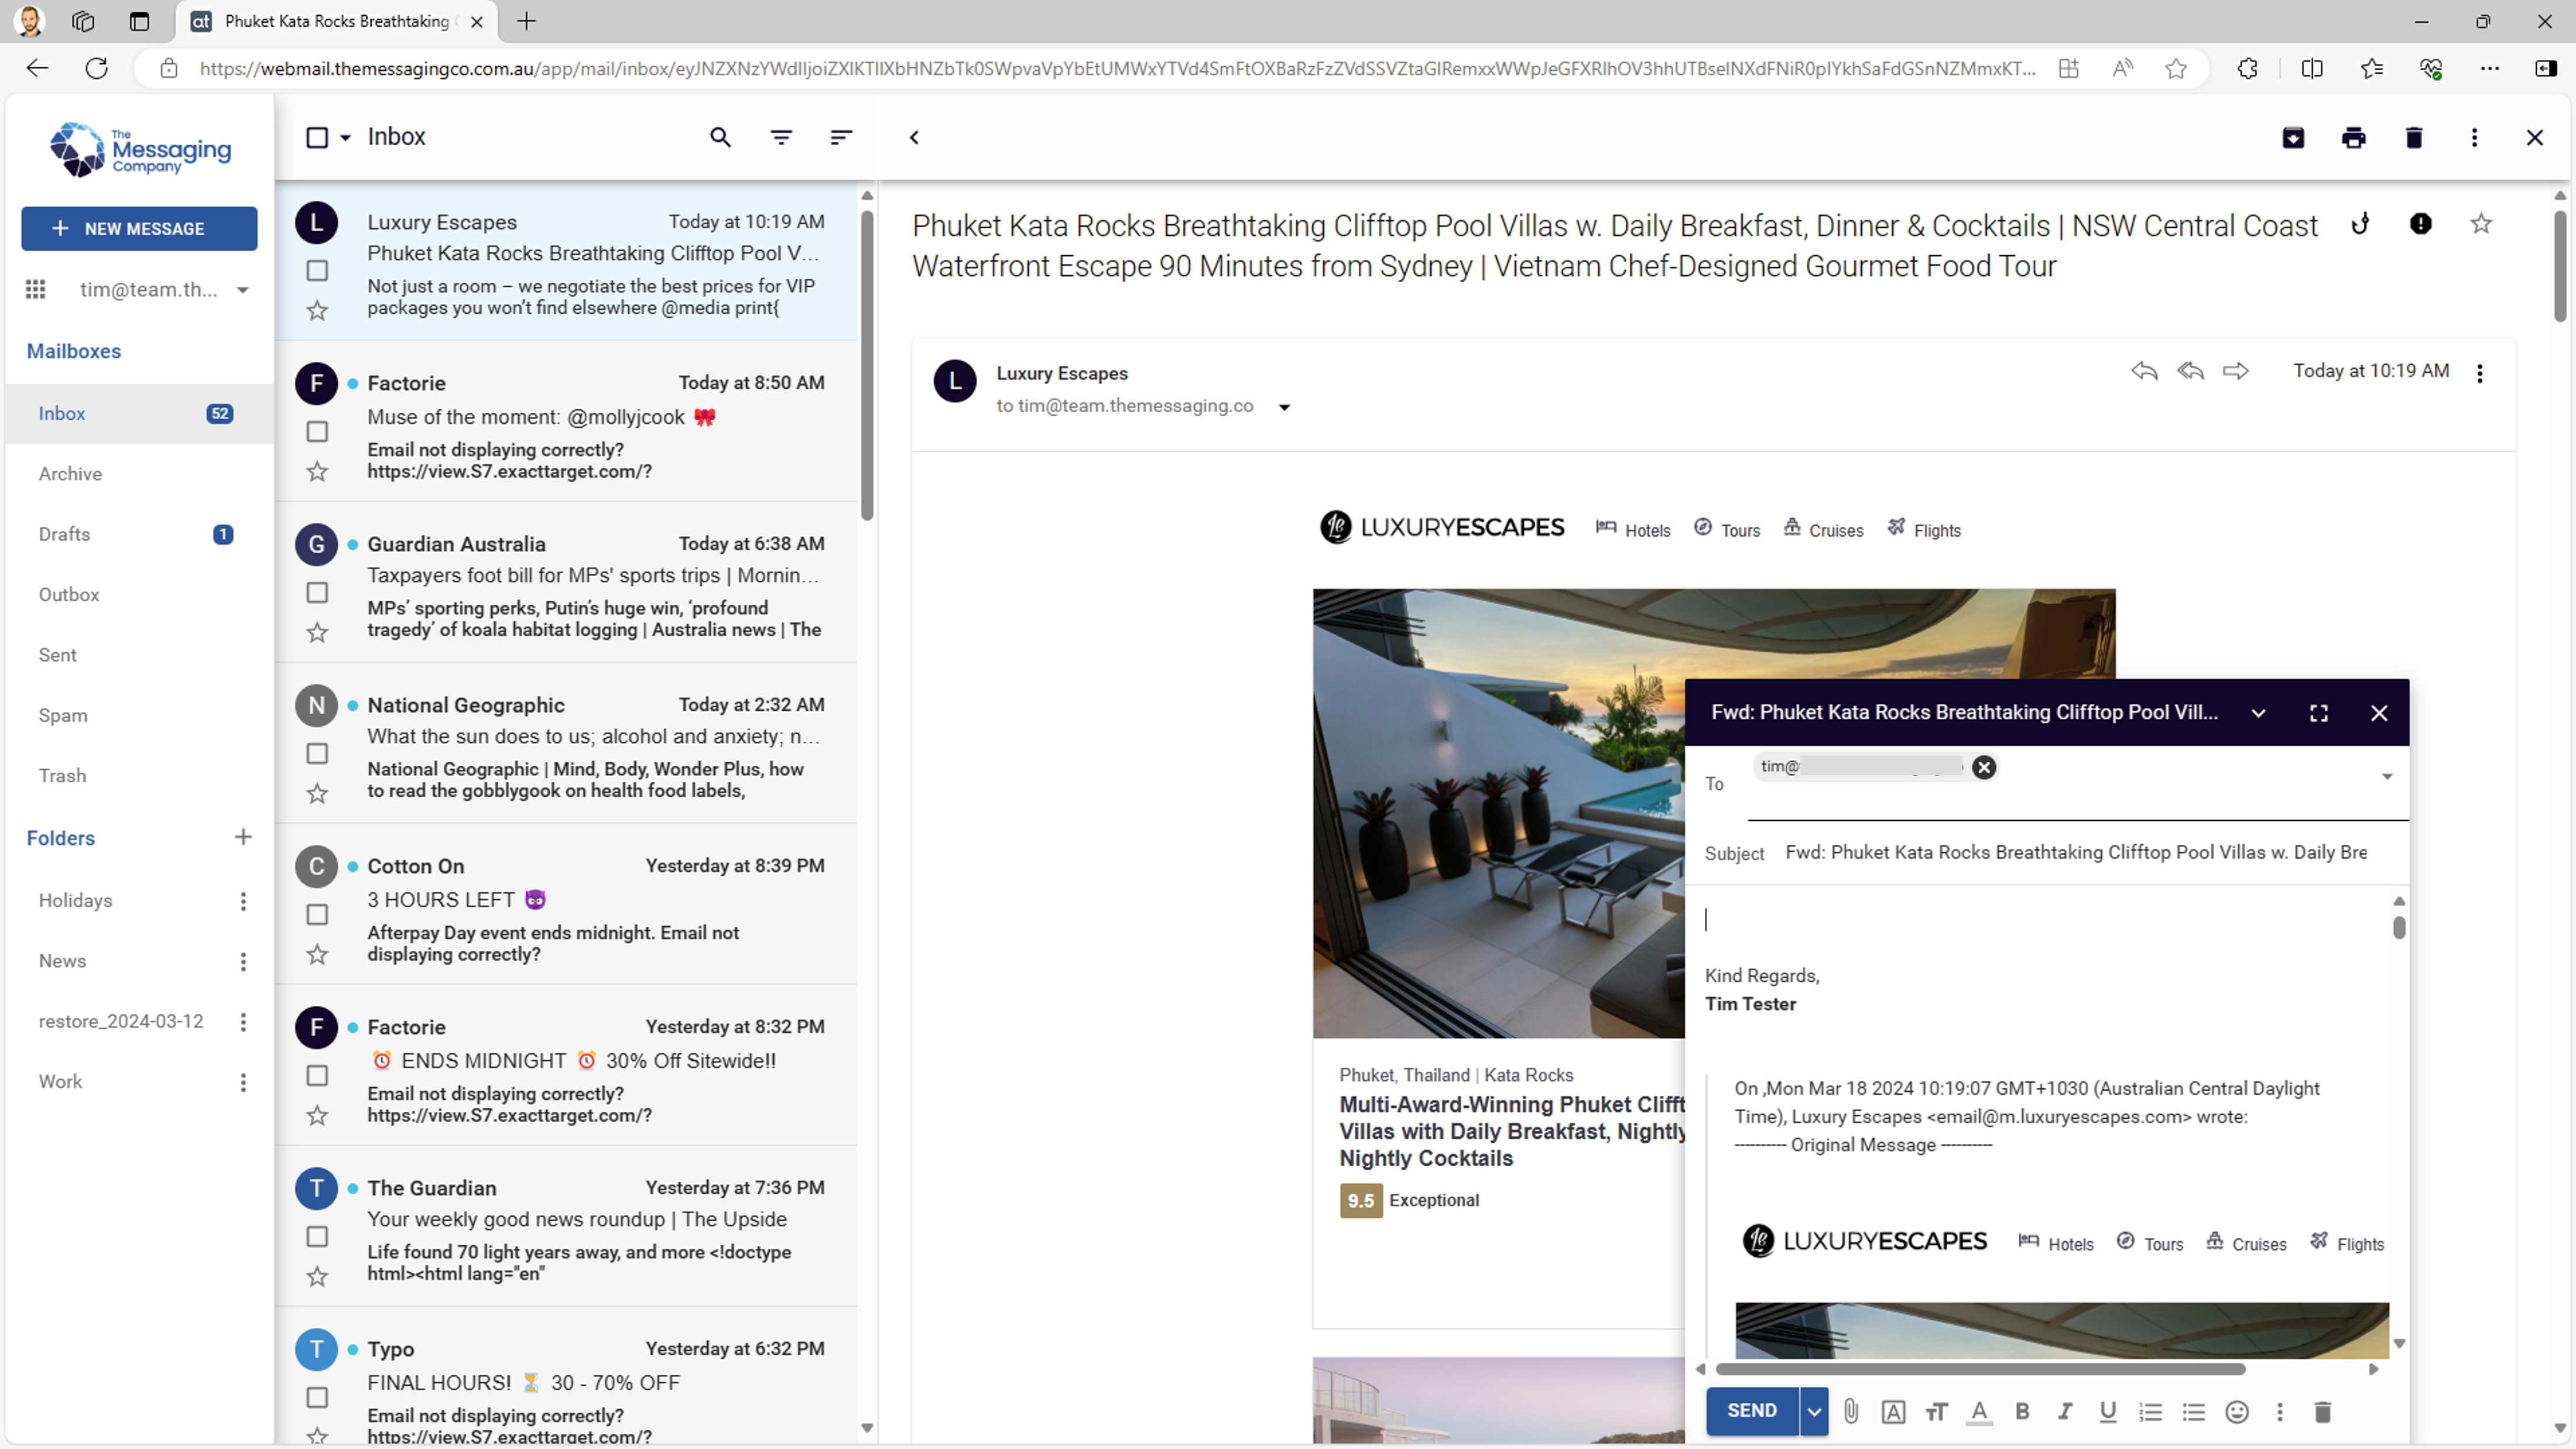Open the Trash mailbox
This screenshot has height=1449, width=2576.
coord(139,776)
